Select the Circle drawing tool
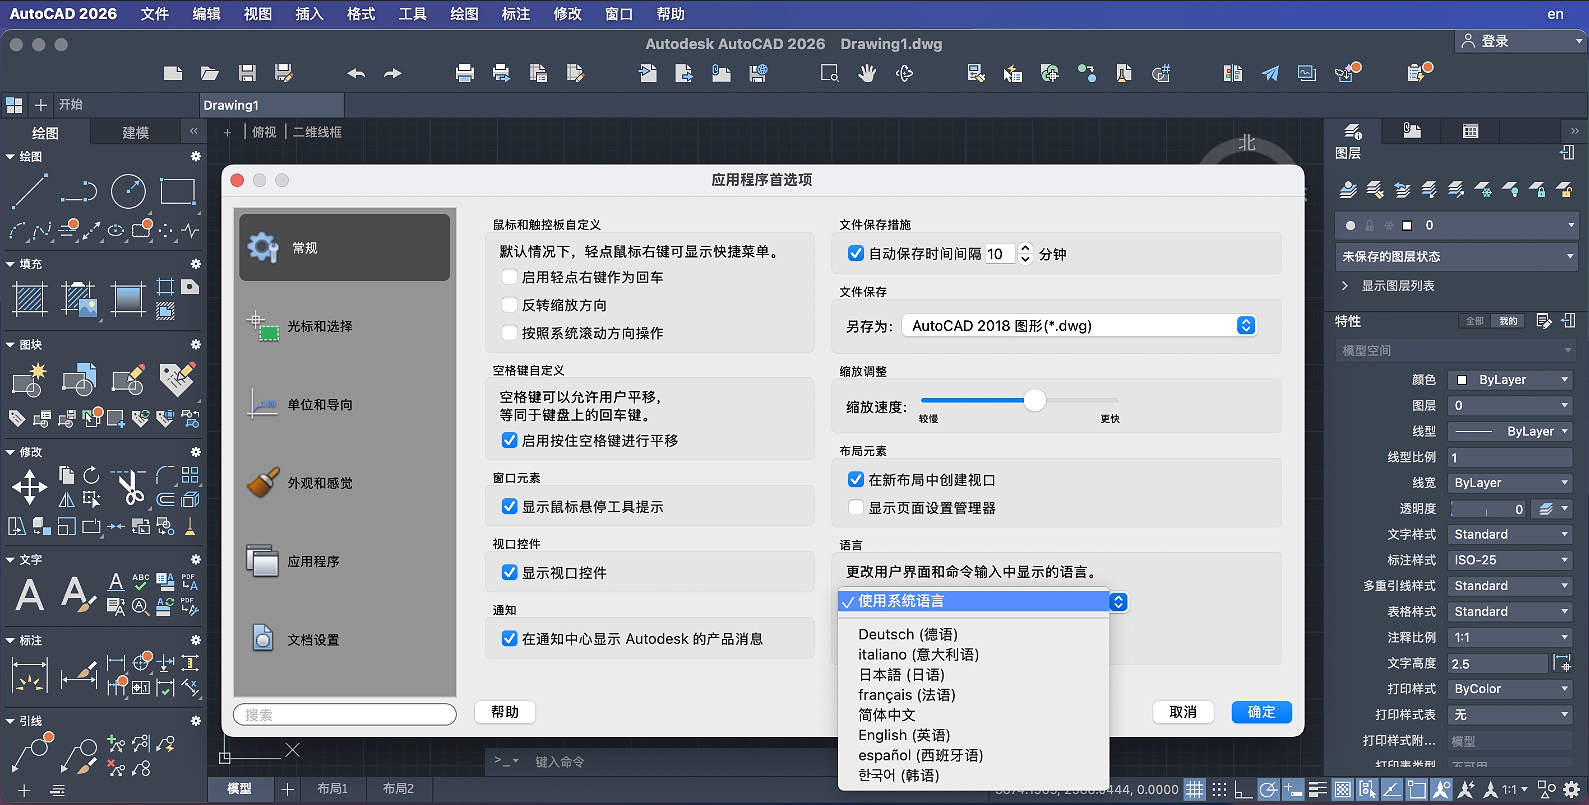1589x805 pixels. pyautogui.click(x=128, y=191)
